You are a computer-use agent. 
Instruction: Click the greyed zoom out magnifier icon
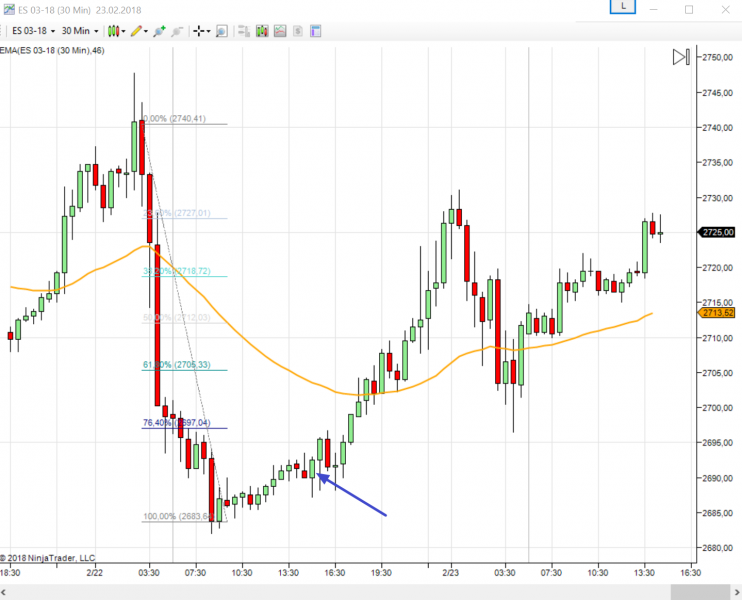(x=177, y=31)
